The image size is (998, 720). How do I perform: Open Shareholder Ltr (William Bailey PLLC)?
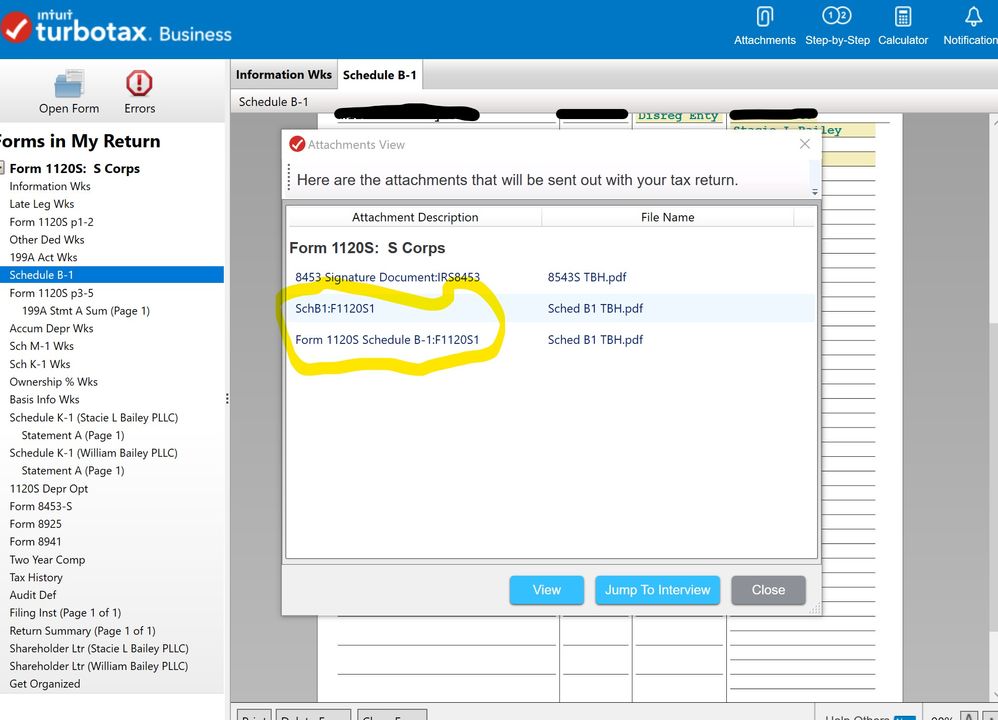[x=99, y=666]
